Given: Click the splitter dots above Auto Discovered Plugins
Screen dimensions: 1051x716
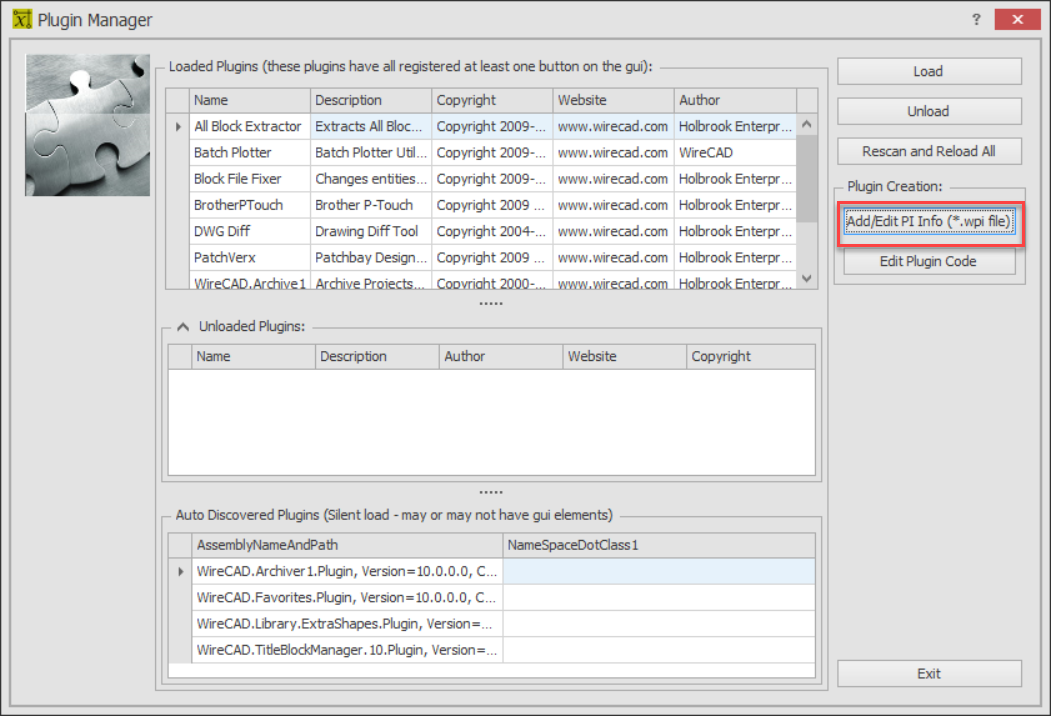Looking at the screenshot, I should [x=491, y=493].
